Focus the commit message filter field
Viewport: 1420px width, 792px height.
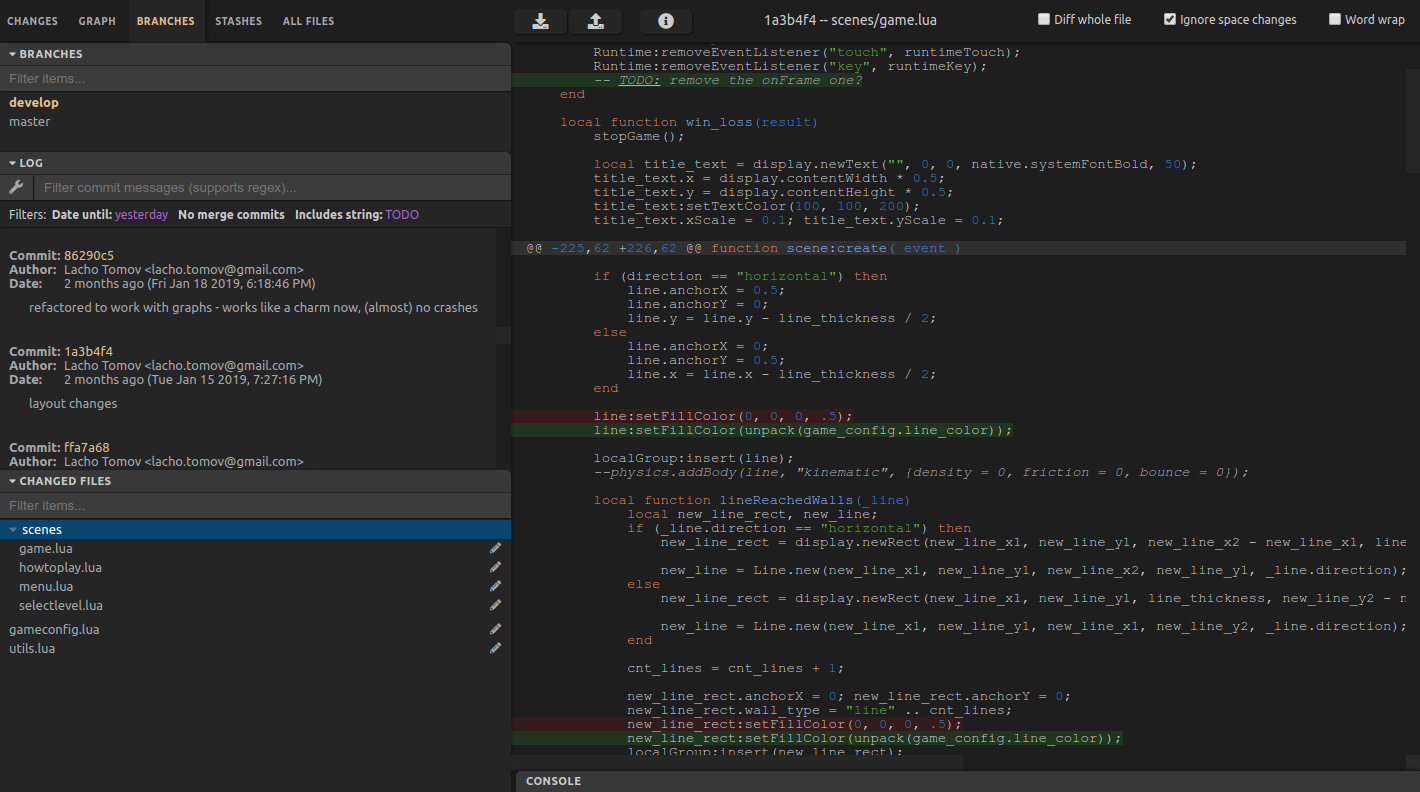click(270, 187)
